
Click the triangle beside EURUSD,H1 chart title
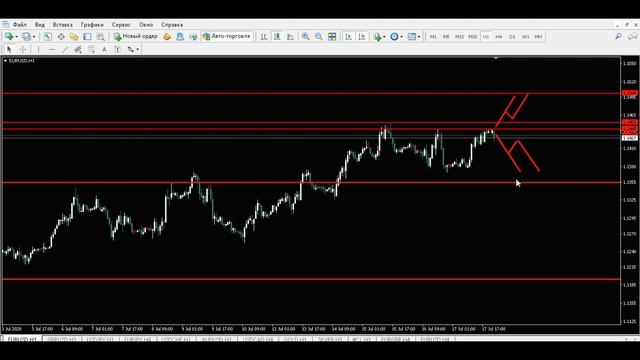pos(5,61)
